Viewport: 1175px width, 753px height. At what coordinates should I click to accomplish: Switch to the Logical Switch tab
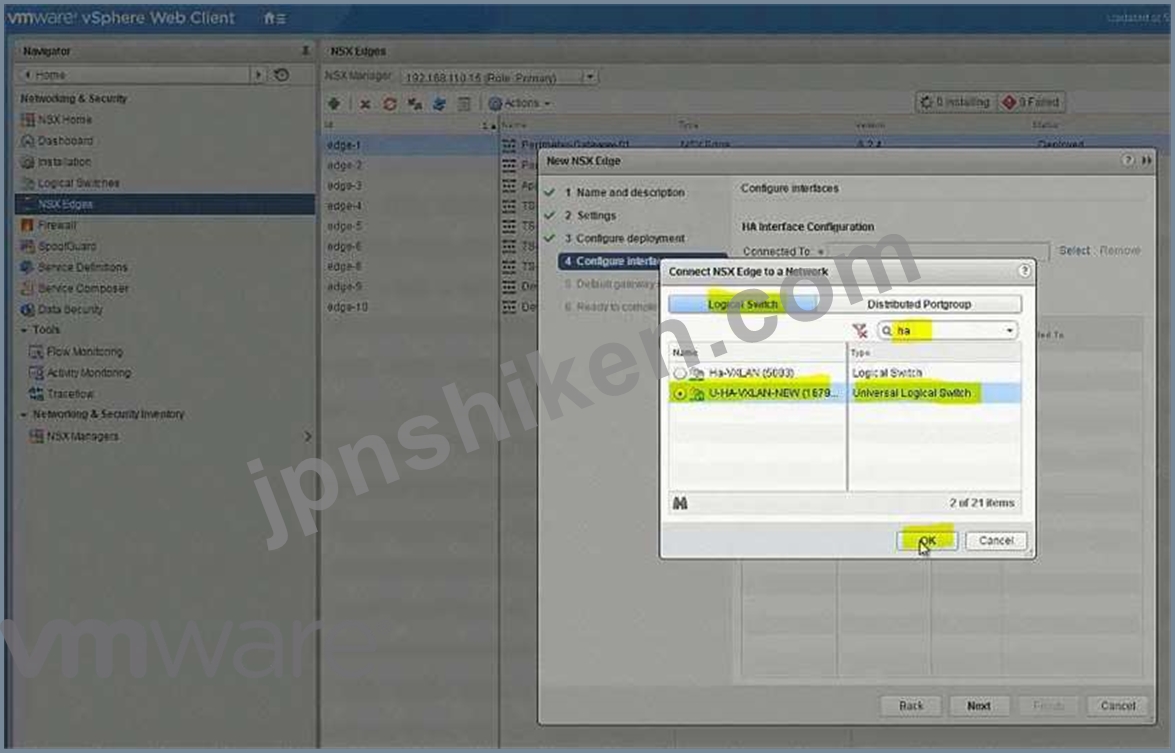743,303
